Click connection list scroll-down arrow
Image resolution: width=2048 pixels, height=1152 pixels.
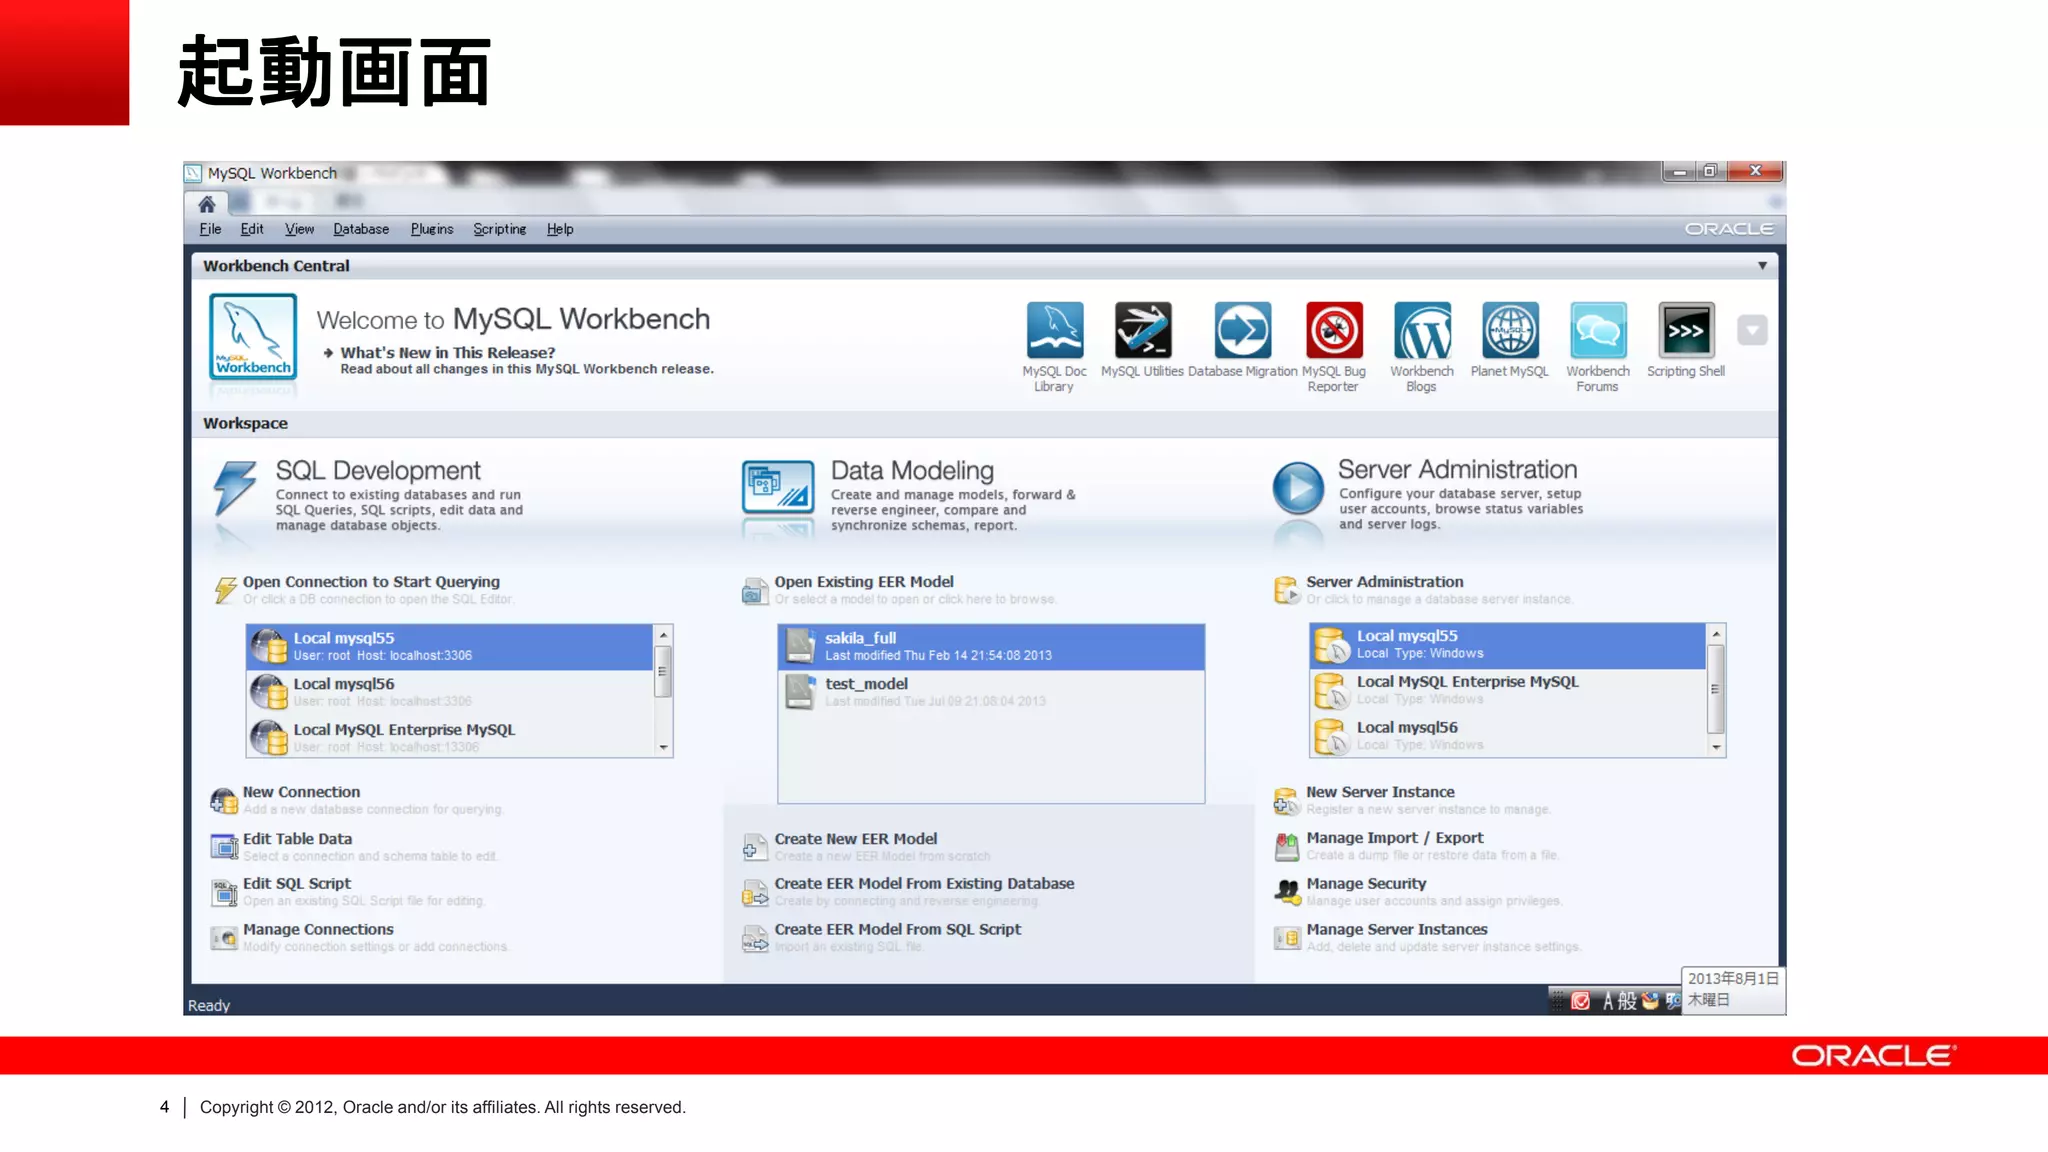coord(663,747)
